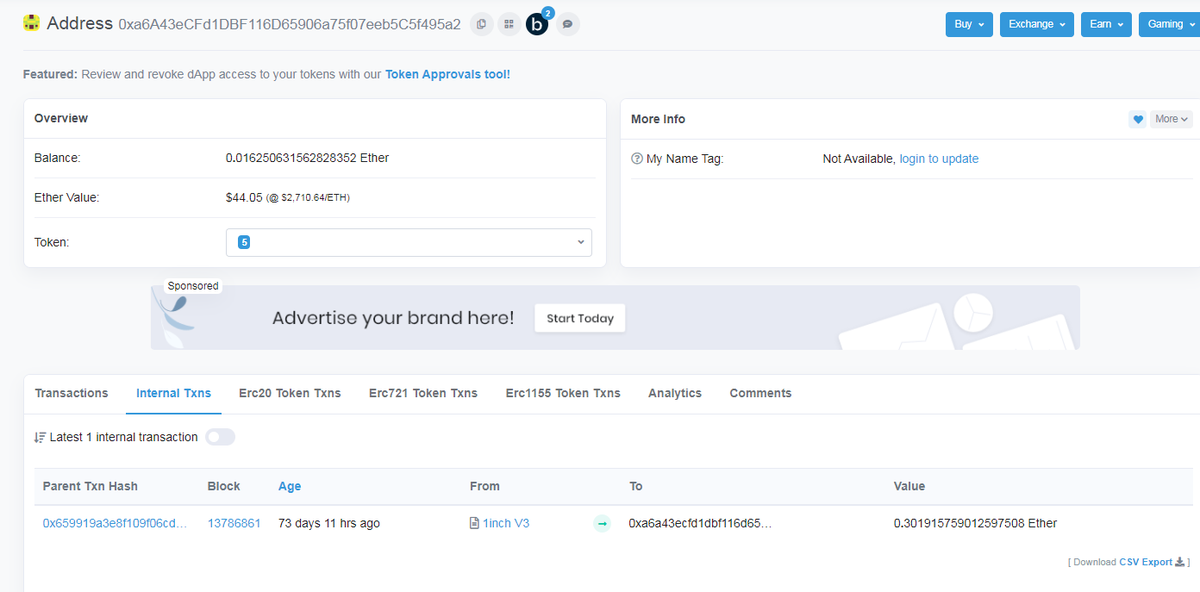Click the value 0.301915759012597508 Ether
The height and width of the screenshot is (592, 1200).
[975, 523]
